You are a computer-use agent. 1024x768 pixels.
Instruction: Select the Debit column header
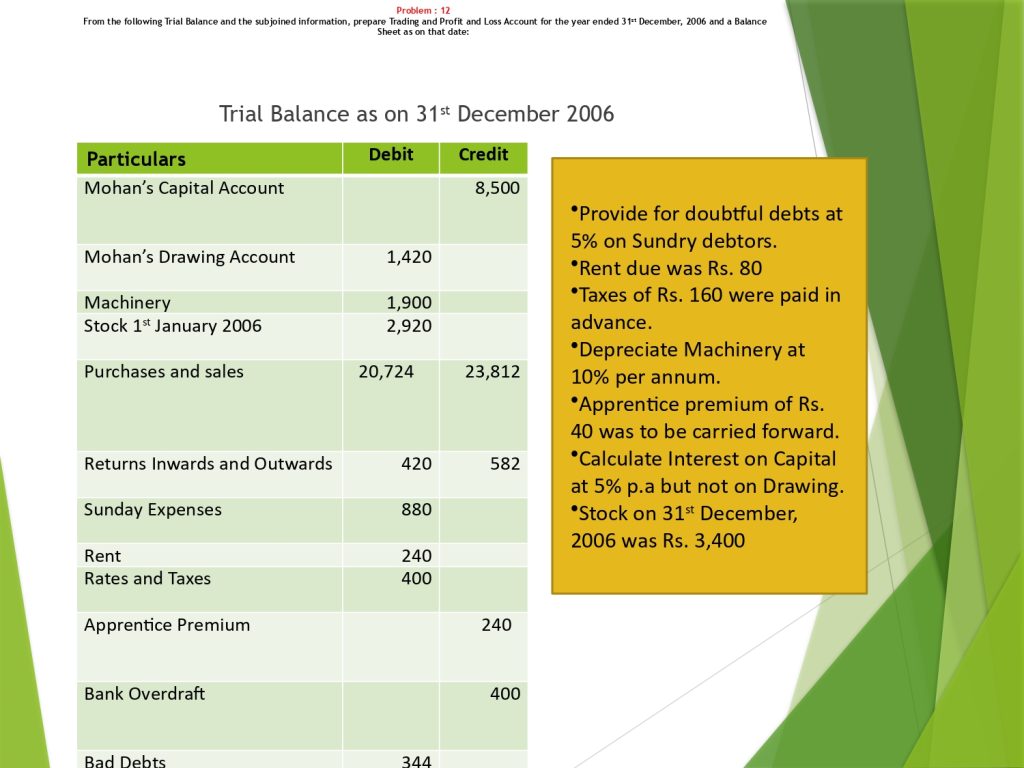click(390, 155)
